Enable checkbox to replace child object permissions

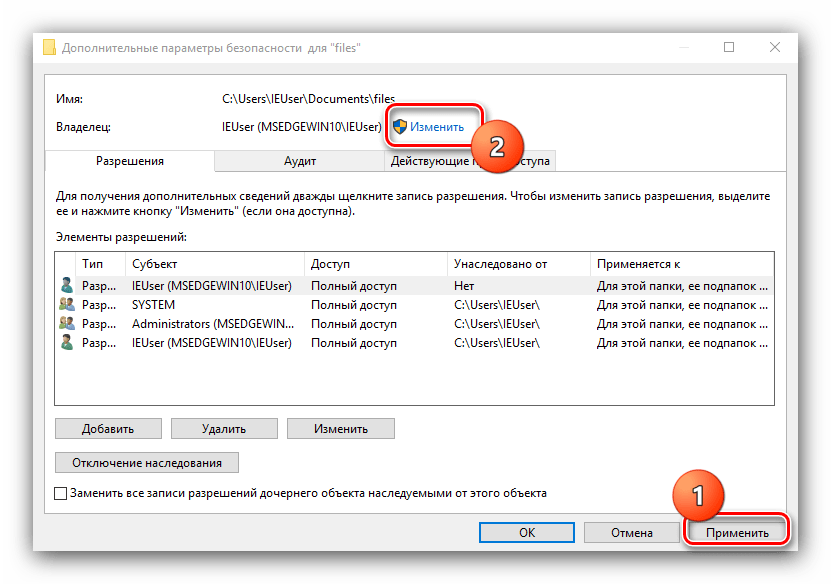pyautogui.click(x=61, y=494)
